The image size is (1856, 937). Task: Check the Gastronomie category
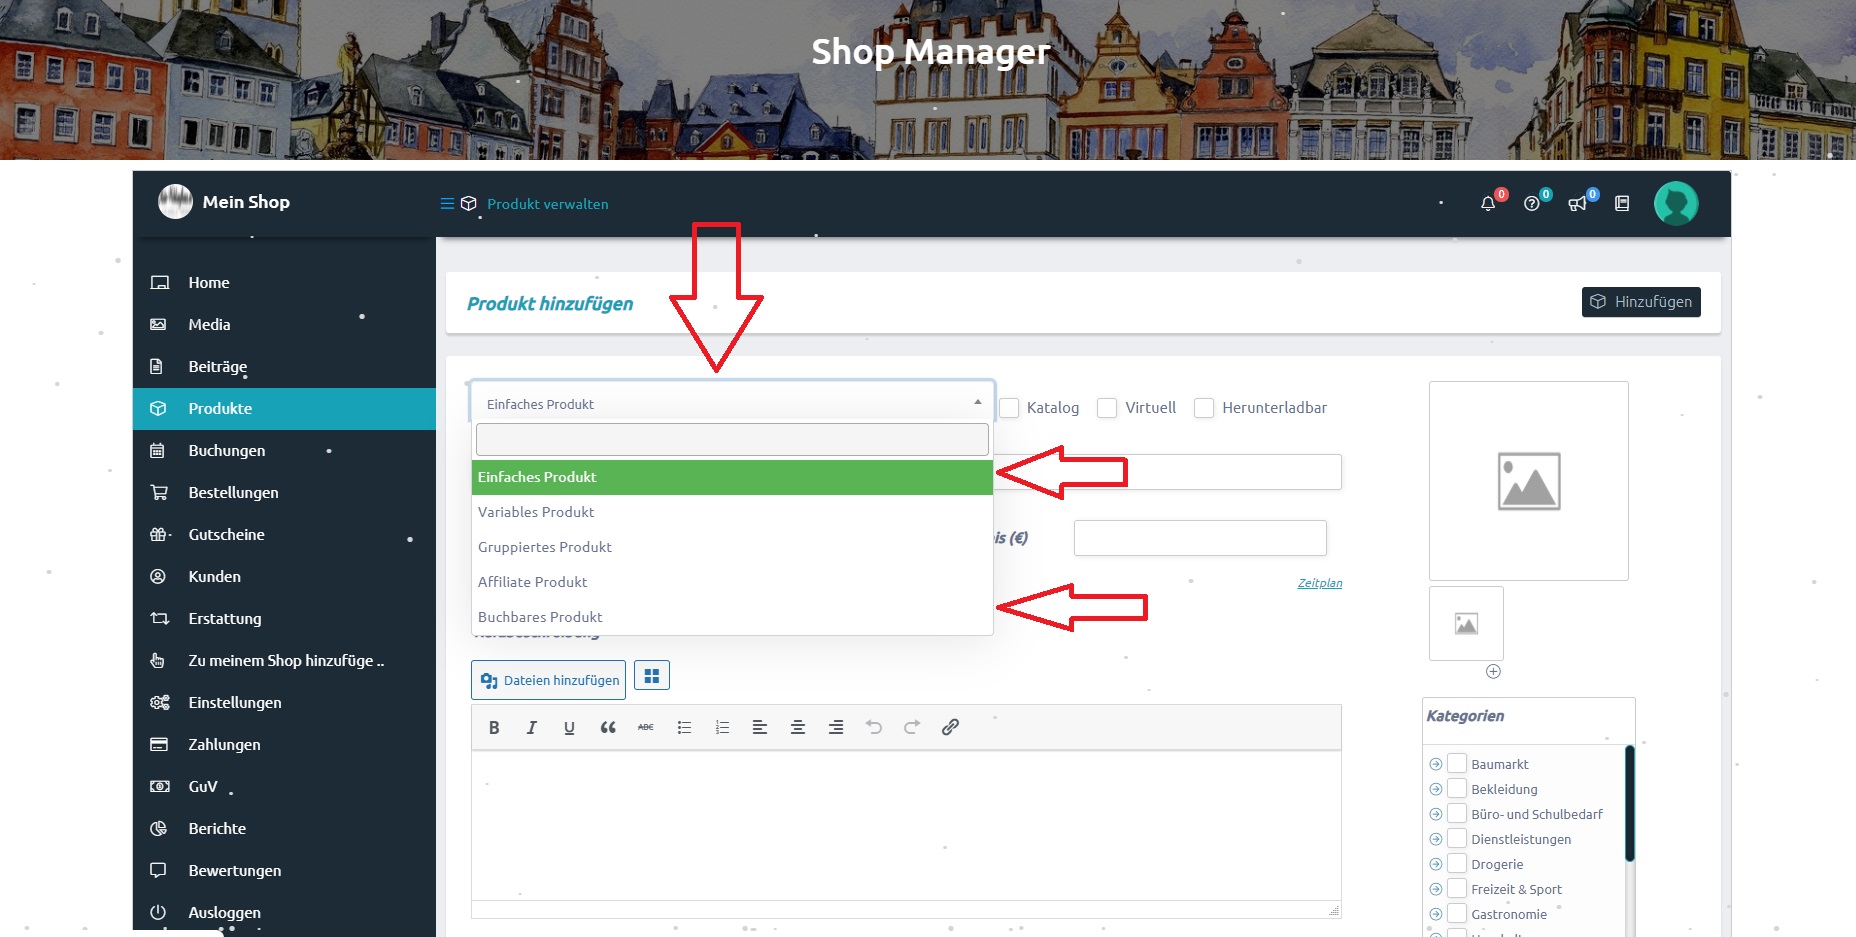1457,913
